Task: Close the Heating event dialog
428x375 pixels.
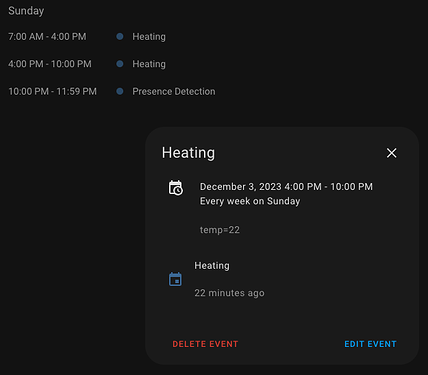Action: click(391, 153)
